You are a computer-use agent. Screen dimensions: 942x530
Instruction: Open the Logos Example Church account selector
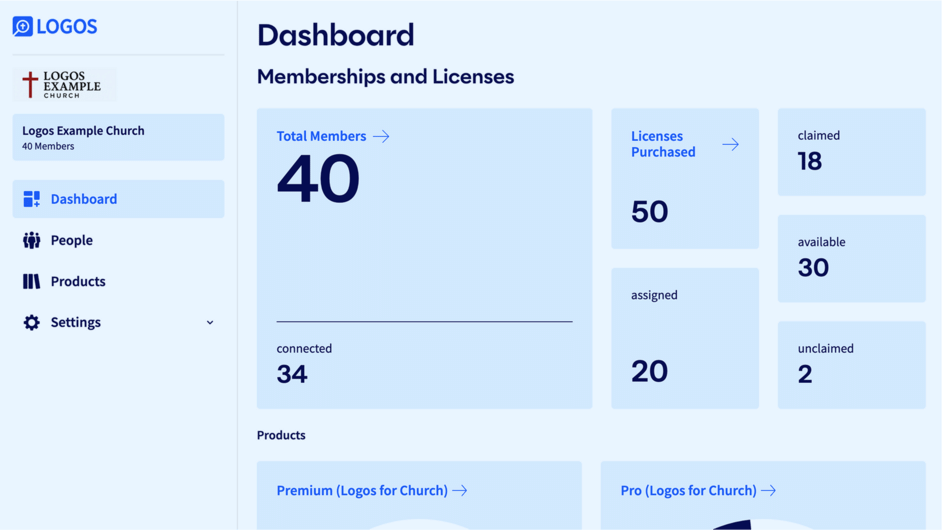click(118, 137)
